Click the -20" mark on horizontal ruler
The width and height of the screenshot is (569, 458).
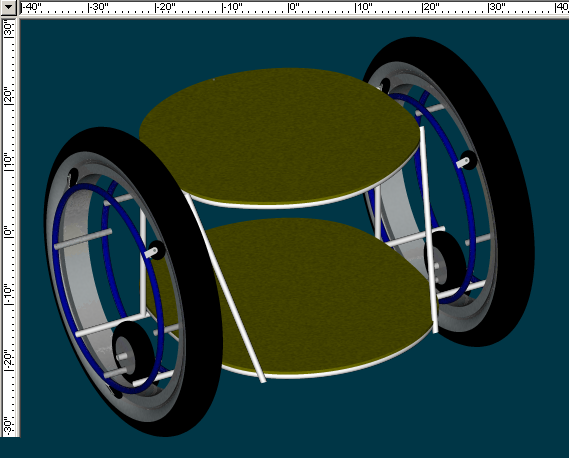coord(166,7)
